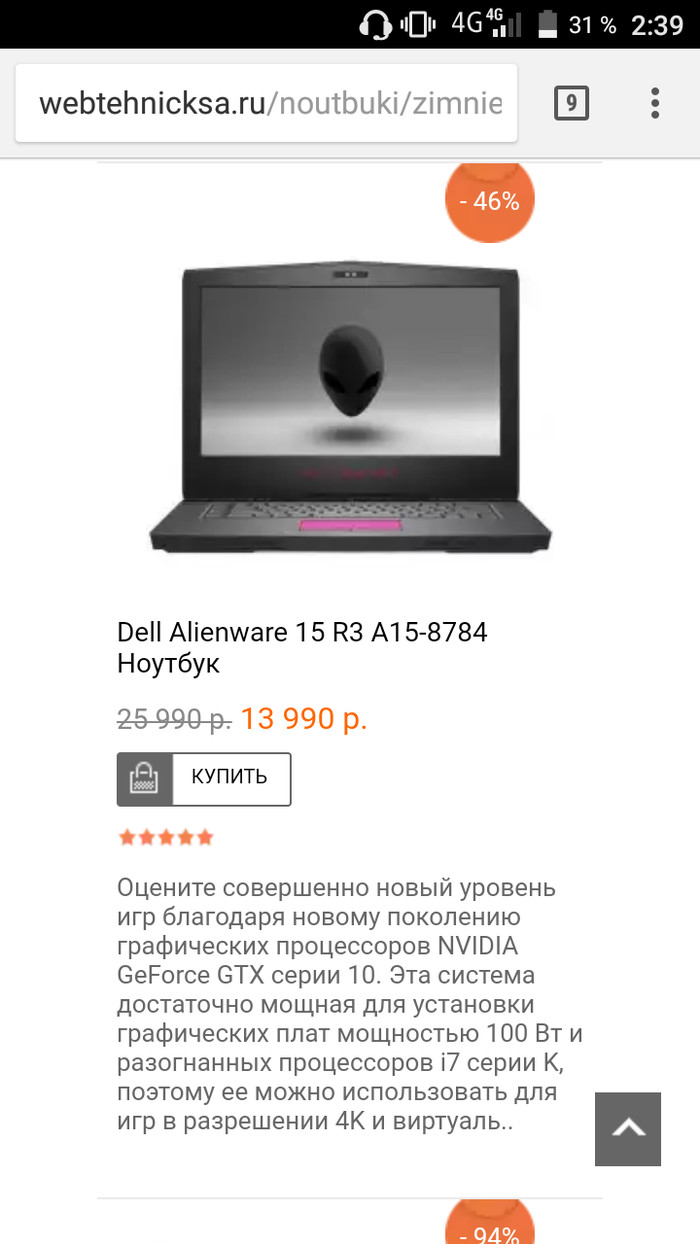Tap the 31 % battery percentage text
700x1244 pixels.
click(x=593, y=25)
